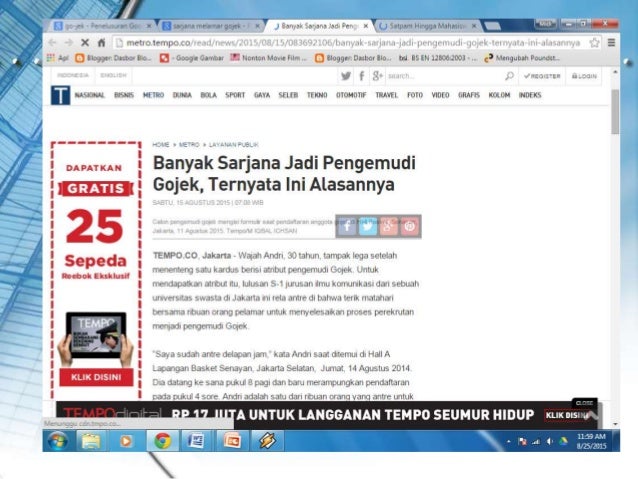Click Tempo Facebook icon in top bar
This screenshot has height=479, width=638.
[362, 76]
